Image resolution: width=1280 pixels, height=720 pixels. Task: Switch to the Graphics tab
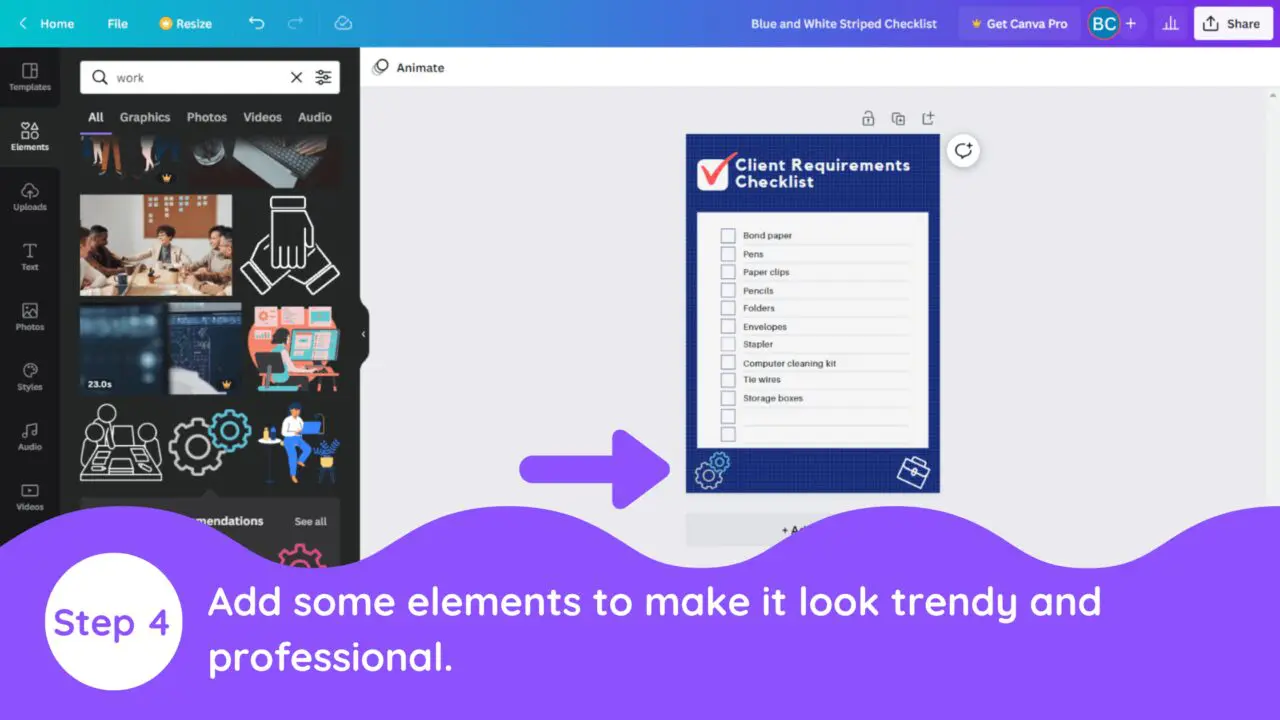tap(145, 117)
